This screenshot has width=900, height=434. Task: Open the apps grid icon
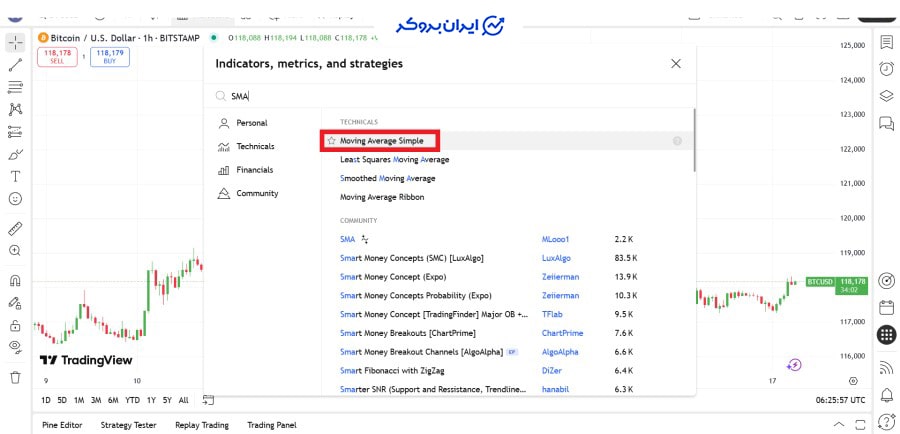point(887,335)
